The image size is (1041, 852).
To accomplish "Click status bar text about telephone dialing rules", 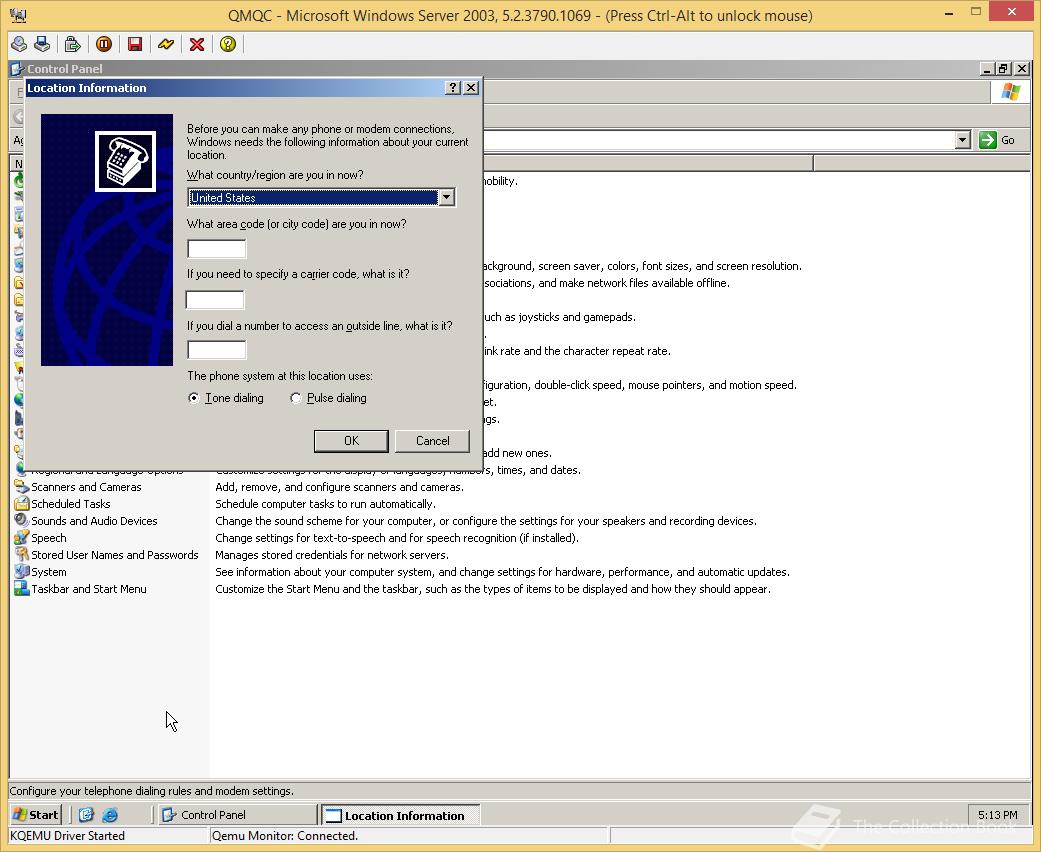I will coord(151,791).
